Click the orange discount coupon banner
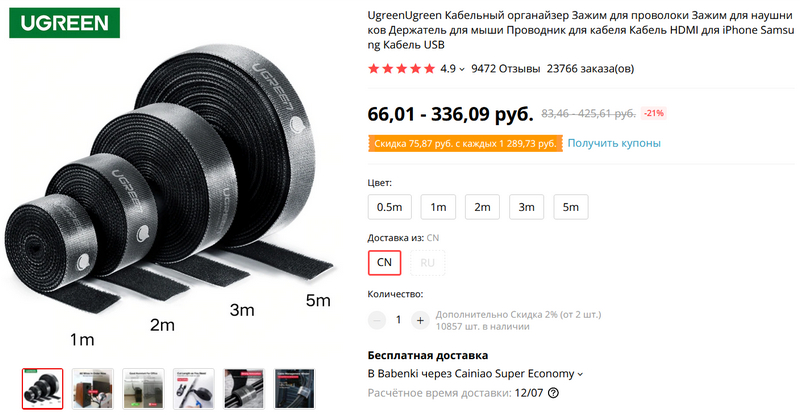This screenshot has width=800, height=415. 464,144
